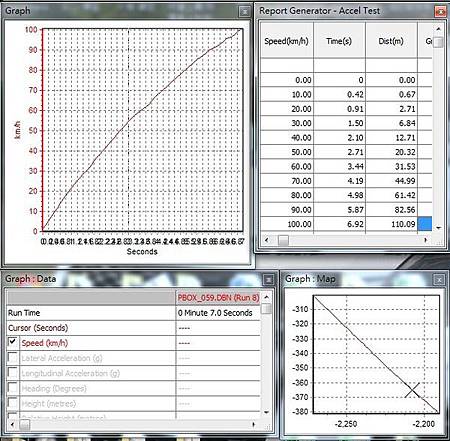Screen dimensions: 450x441
Task: Click the Graph Data scroll right arrow
Action: [x=254, y=425]
